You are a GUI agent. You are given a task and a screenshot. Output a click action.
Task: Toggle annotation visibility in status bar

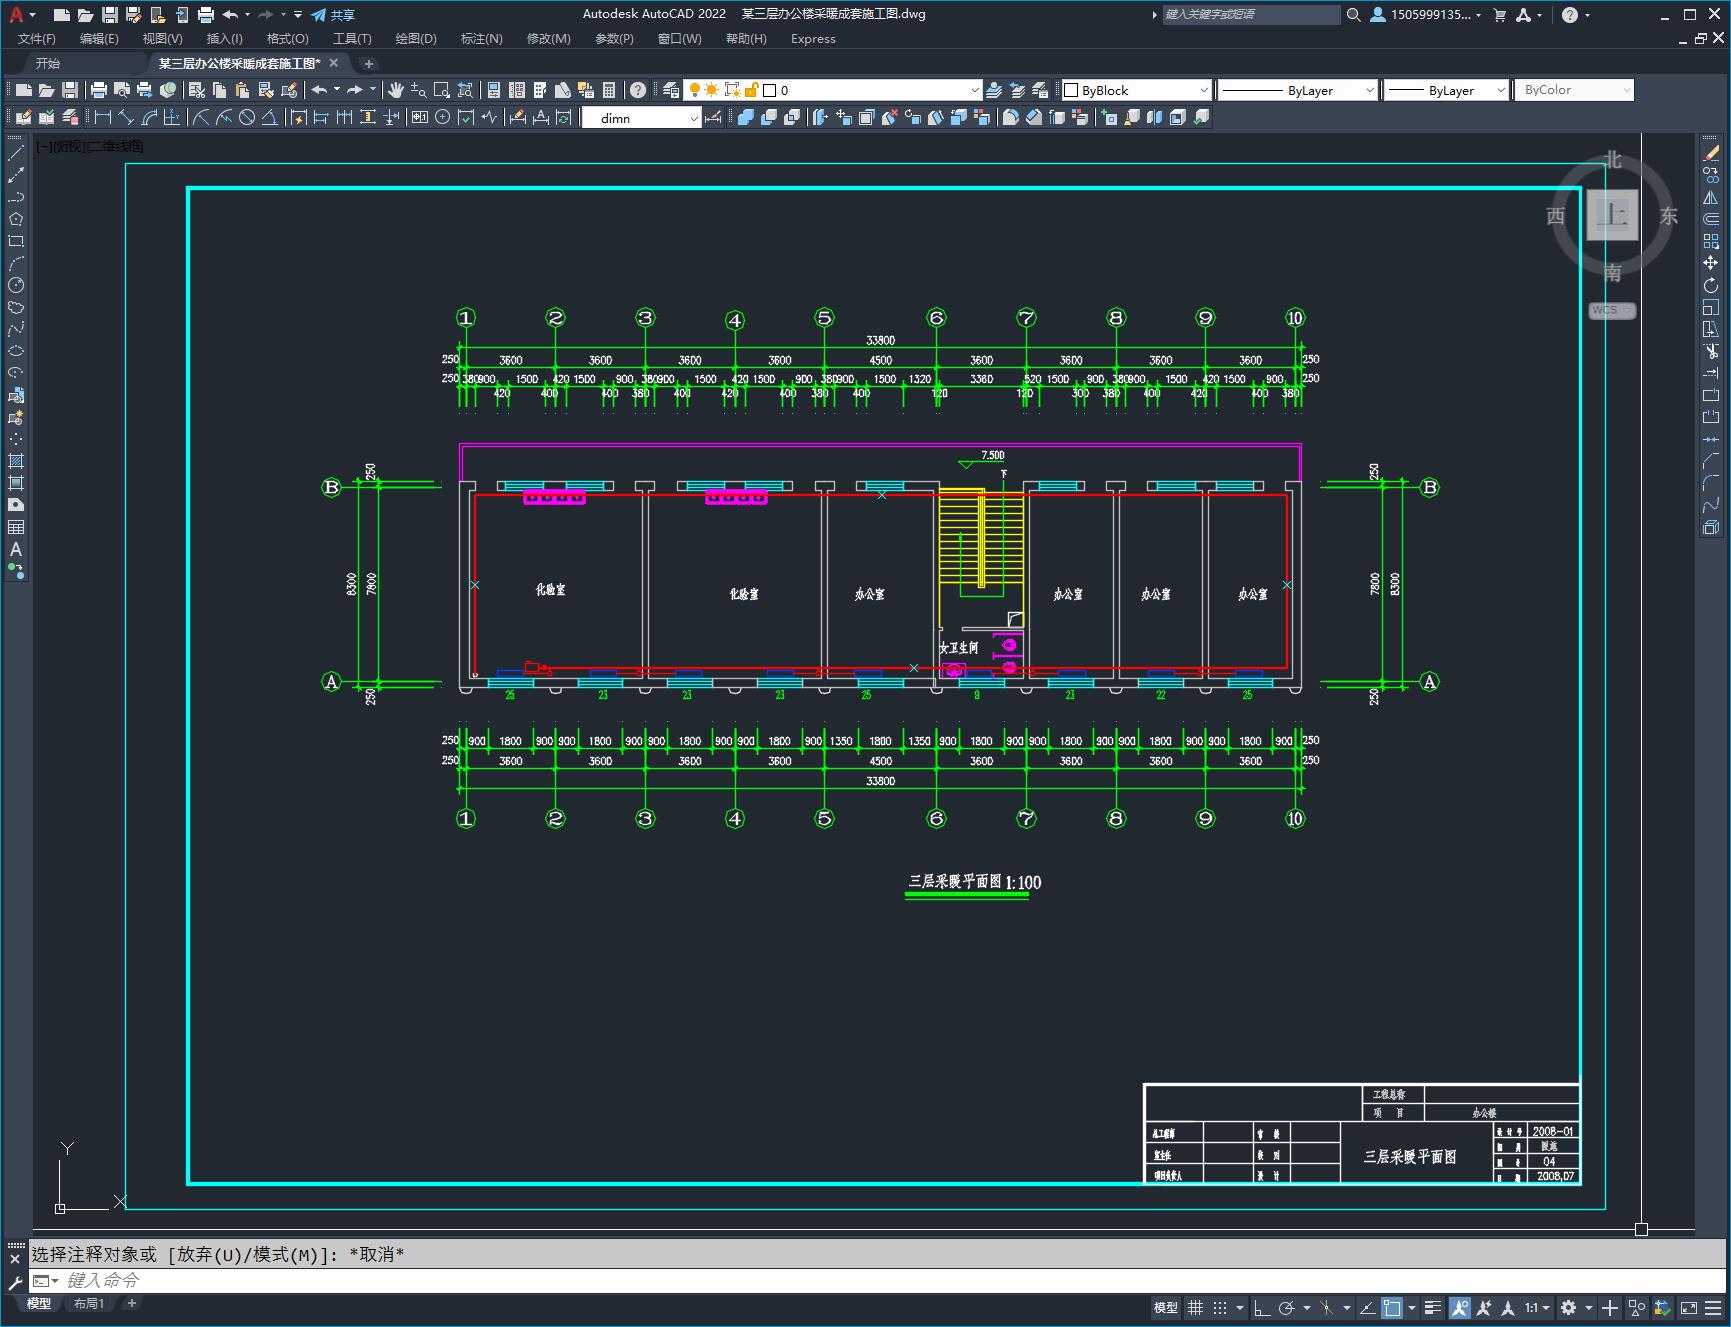point(1460,1307)
